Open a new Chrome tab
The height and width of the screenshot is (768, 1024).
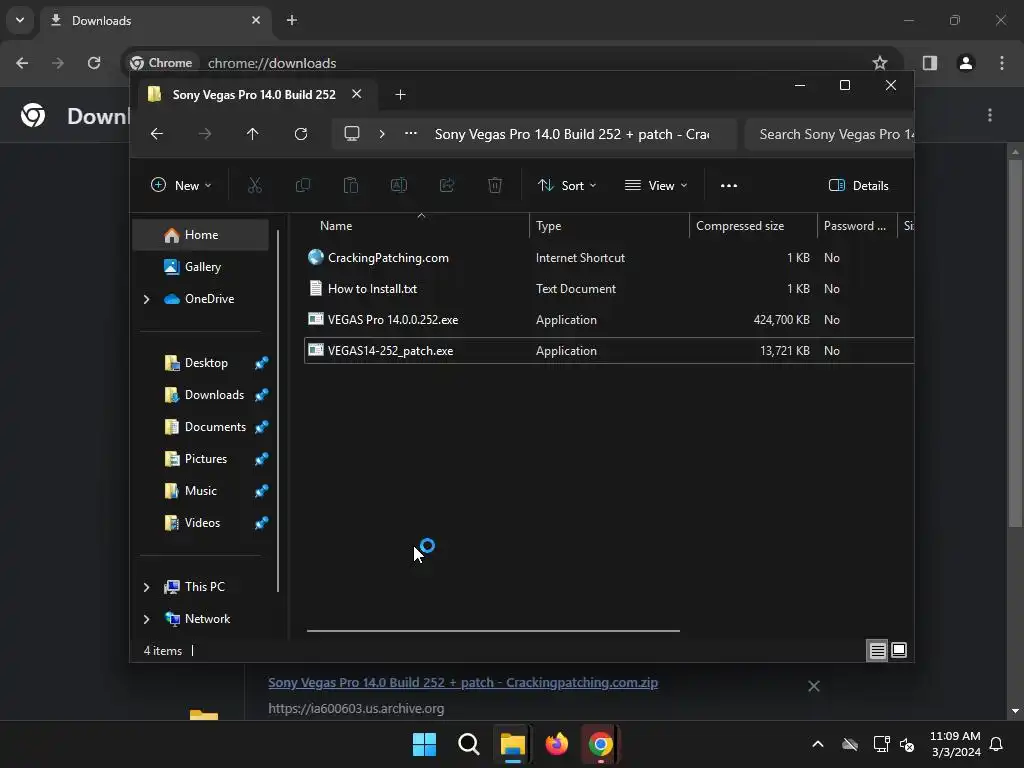(292, 20)
